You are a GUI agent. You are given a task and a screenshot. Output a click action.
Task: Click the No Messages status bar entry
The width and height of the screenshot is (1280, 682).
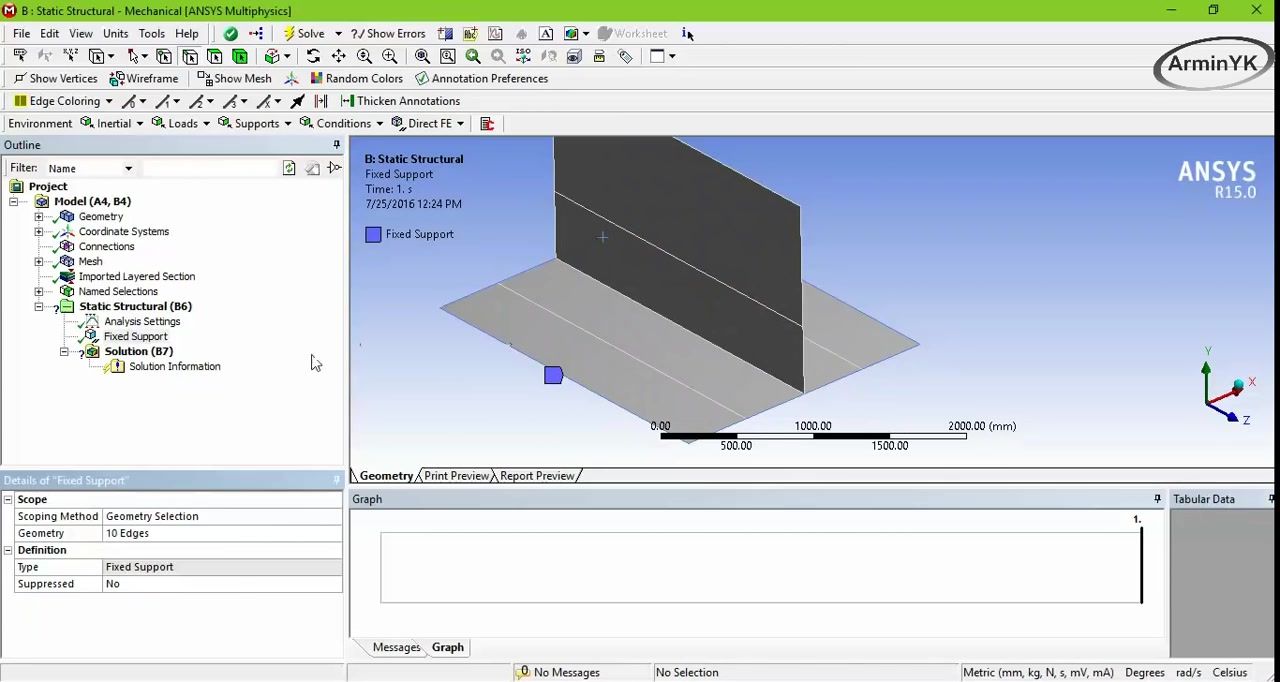[x=557, y=672]
